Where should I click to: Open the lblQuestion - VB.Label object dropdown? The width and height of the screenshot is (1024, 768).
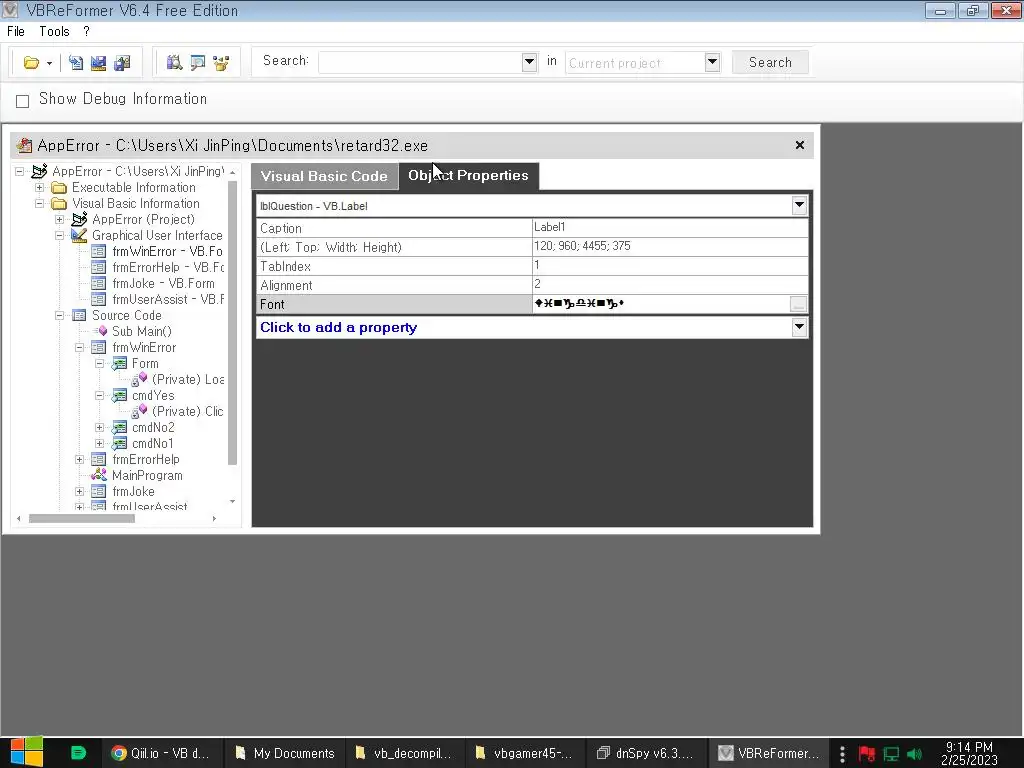pos(799,206)
